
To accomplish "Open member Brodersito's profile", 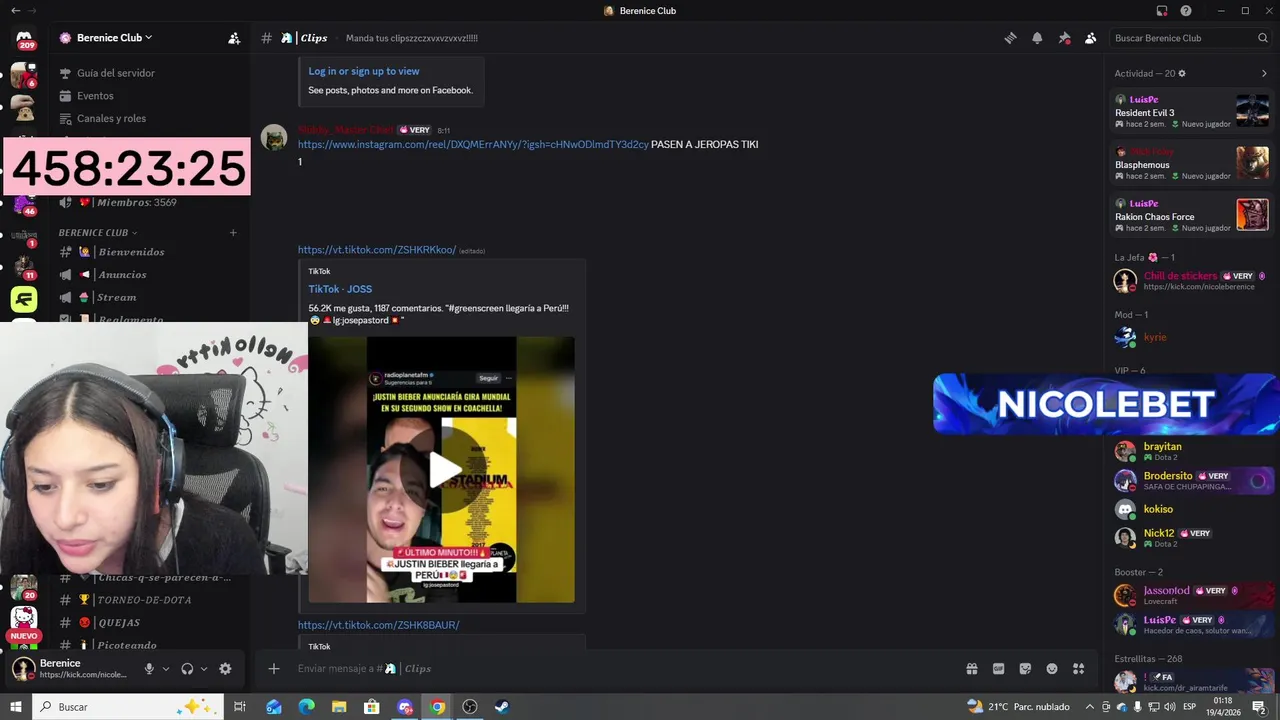I will pyautogui.click(x=1192, y=481).
